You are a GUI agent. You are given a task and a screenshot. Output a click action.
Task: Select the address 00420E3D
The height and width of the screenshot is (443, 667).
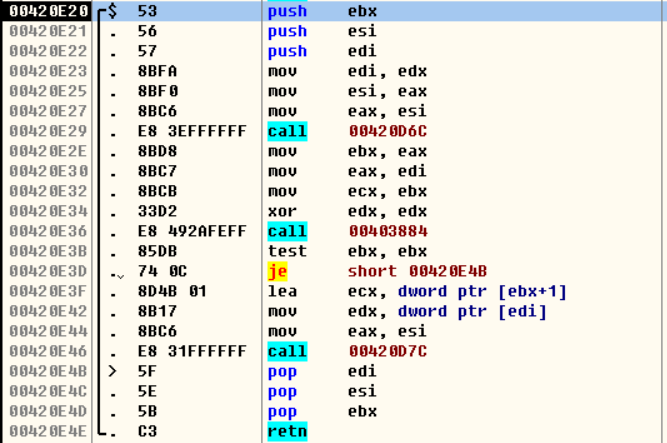tap(47, 271)
